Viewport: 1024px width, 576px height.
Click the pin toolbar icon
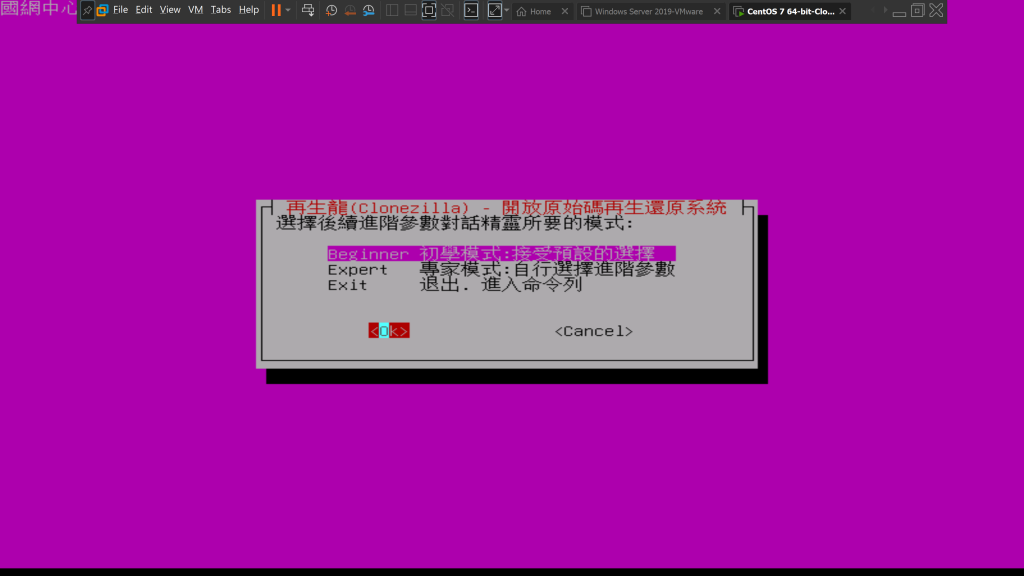point(87,10)
